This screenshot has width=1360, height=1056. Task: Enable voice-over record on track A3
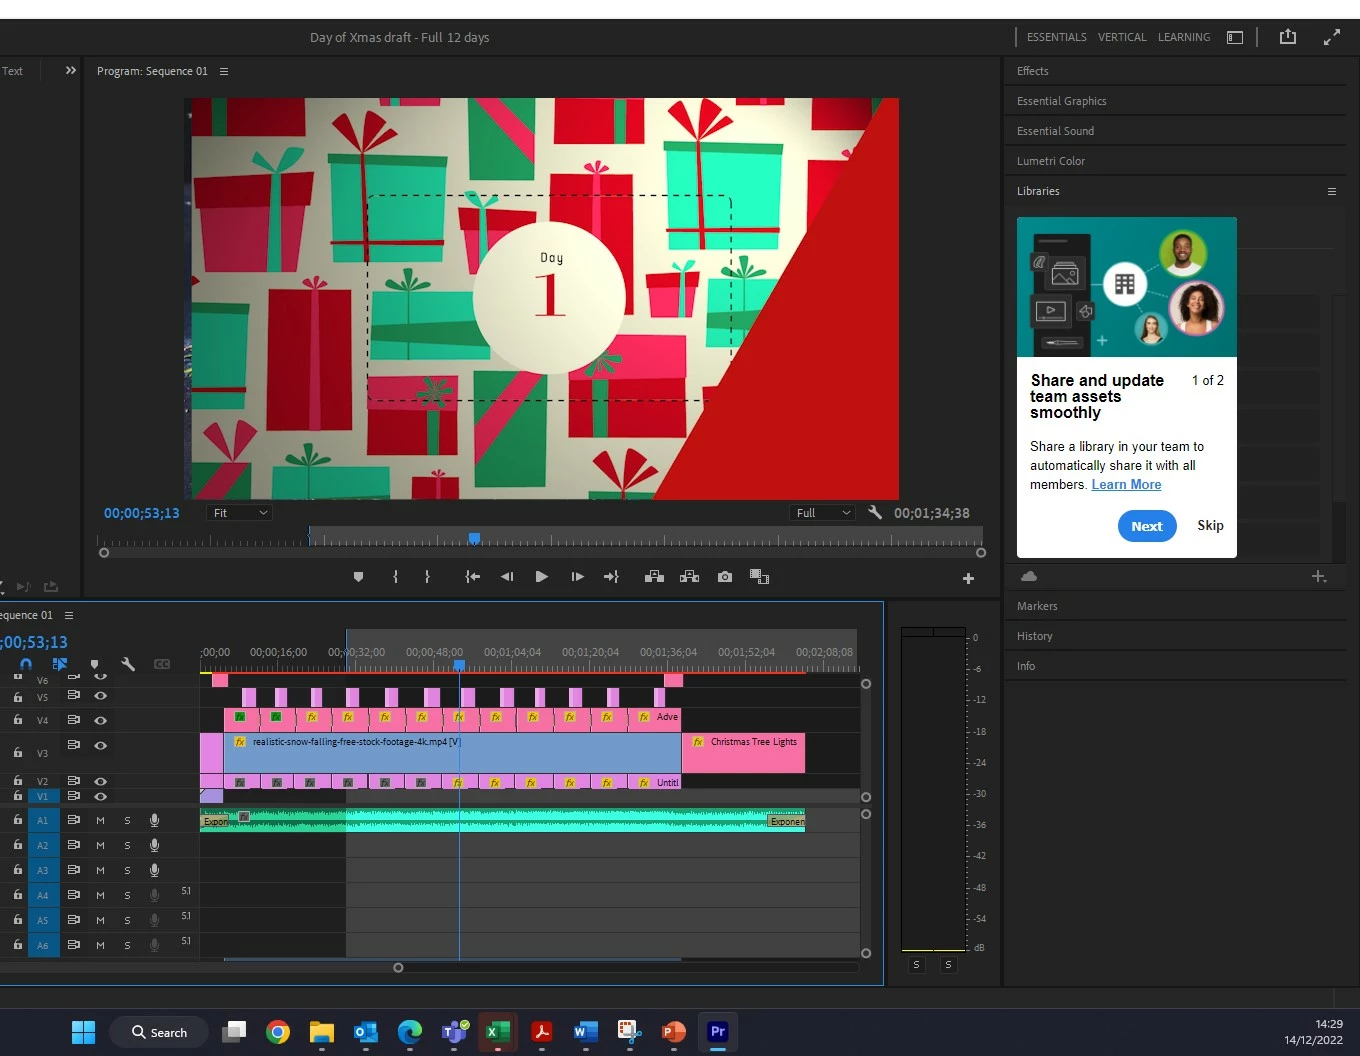[x=154, y=870]
